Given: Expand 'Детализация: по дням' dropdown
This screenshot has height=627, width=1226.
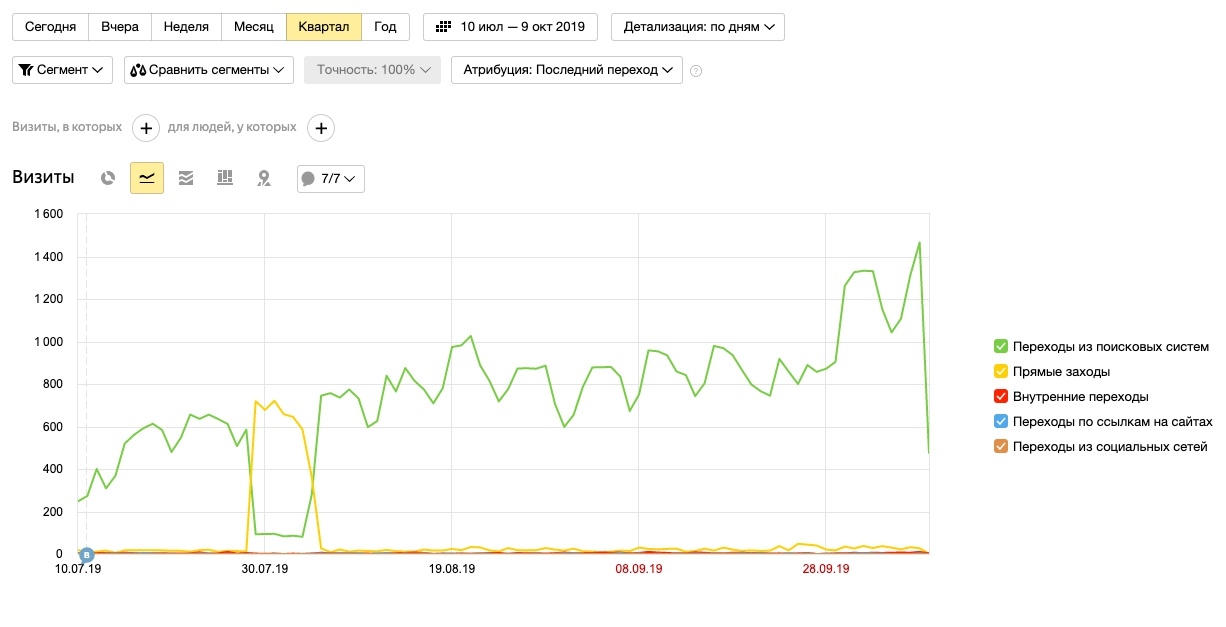Looking at the screenshot, I should click(x=698, y=27).
